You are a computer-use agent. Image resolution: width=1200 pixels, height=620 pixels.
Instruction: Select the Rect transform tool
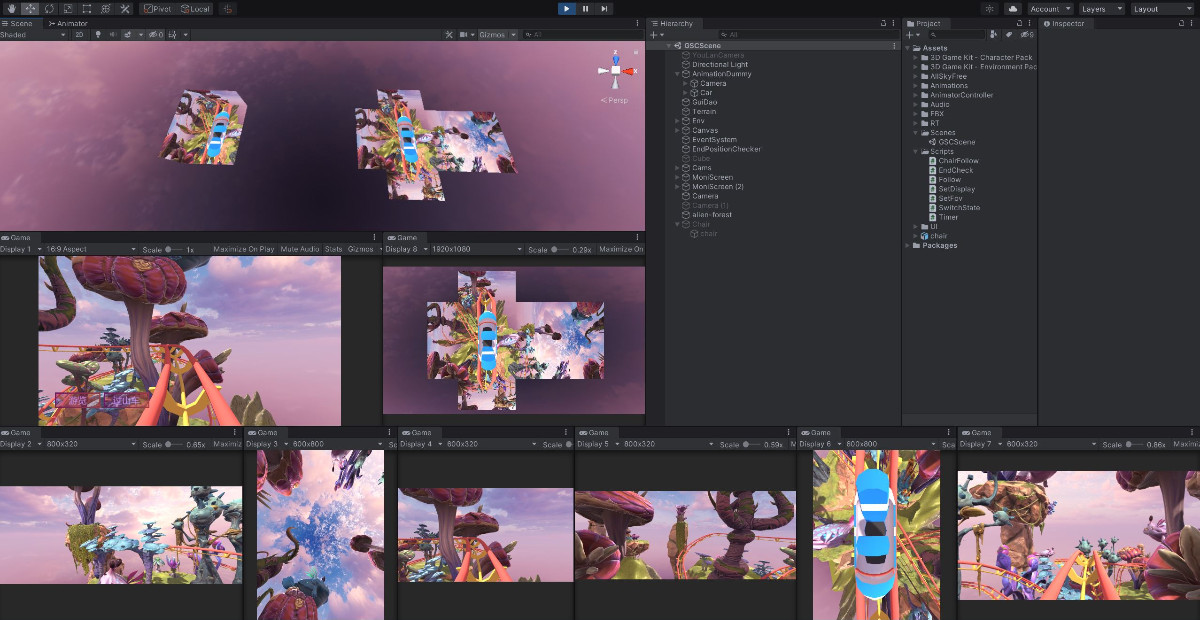click(87, 8)
